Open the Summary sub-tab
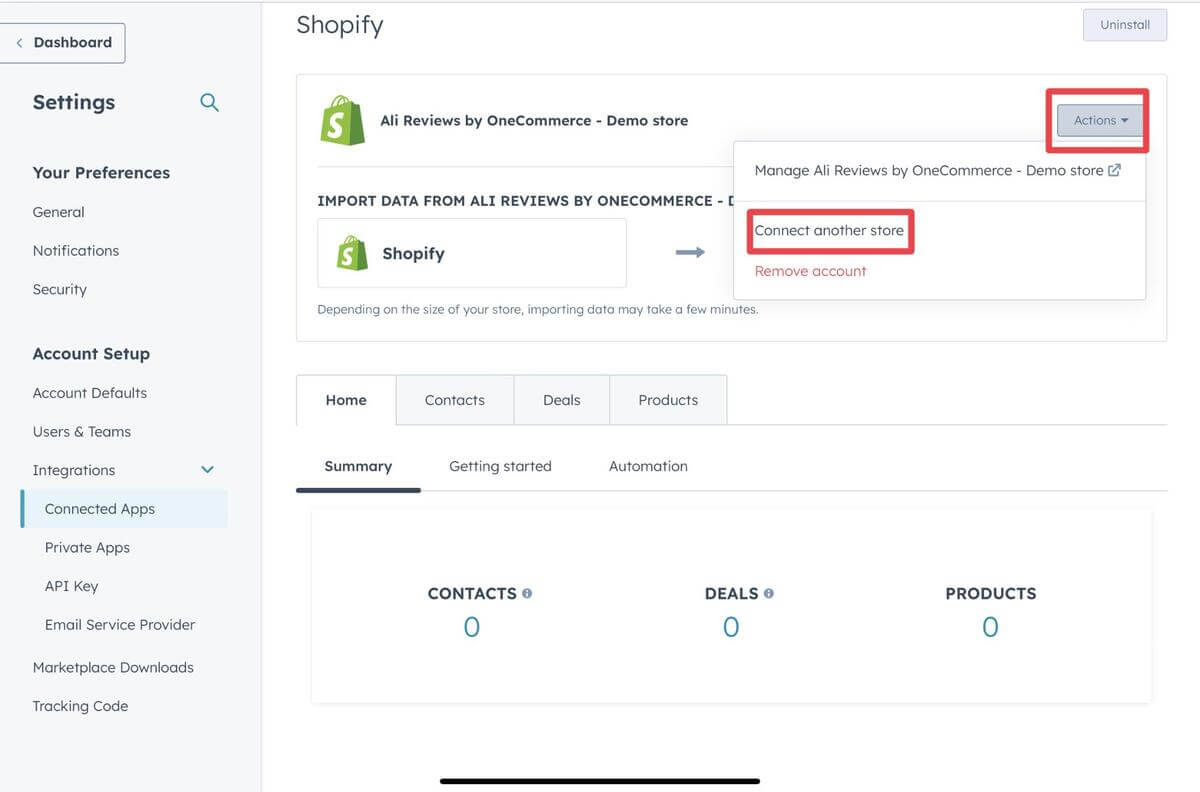 coord(358,466)
